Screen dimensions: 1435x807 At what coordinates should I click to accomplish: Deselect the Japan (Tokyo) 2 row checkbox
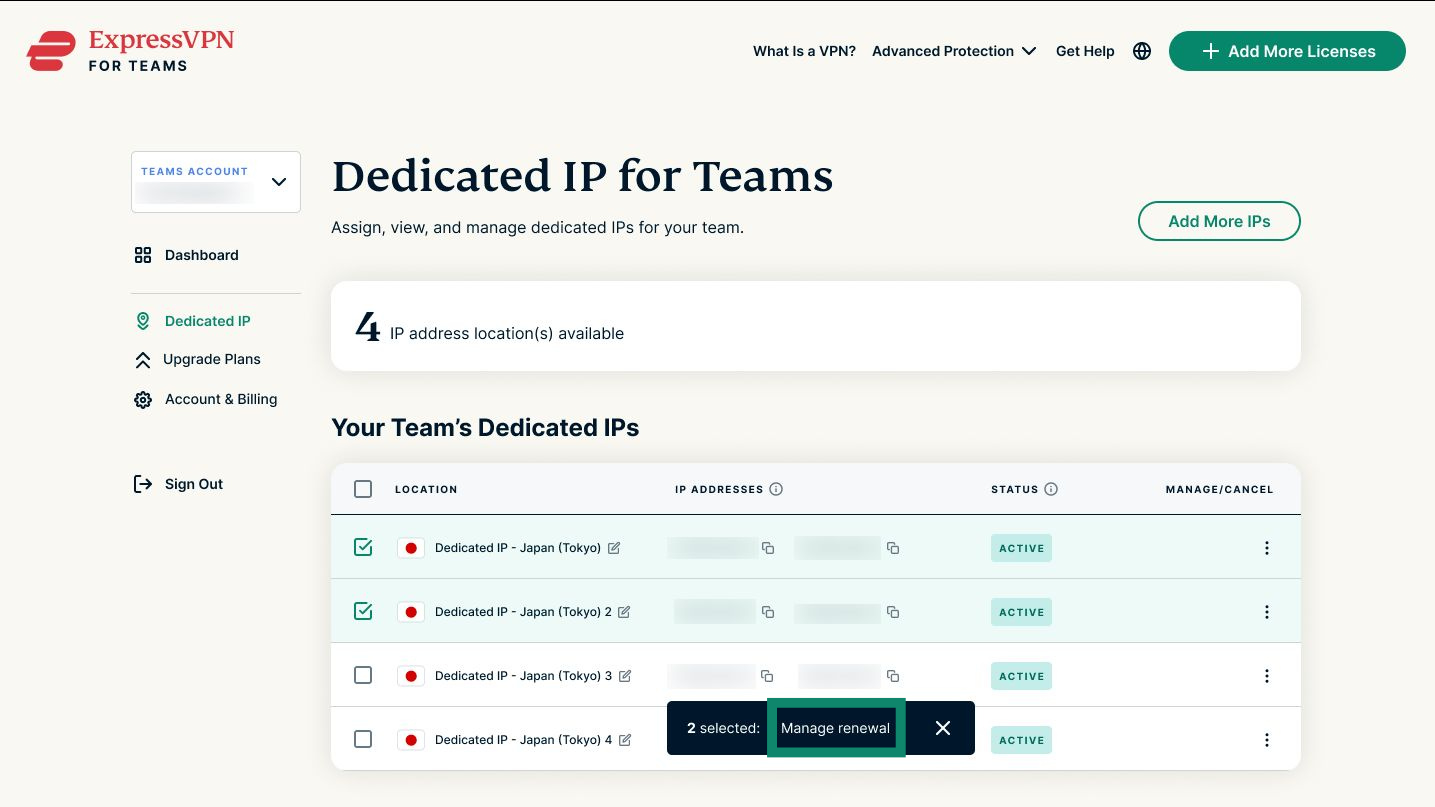[363, 611]
